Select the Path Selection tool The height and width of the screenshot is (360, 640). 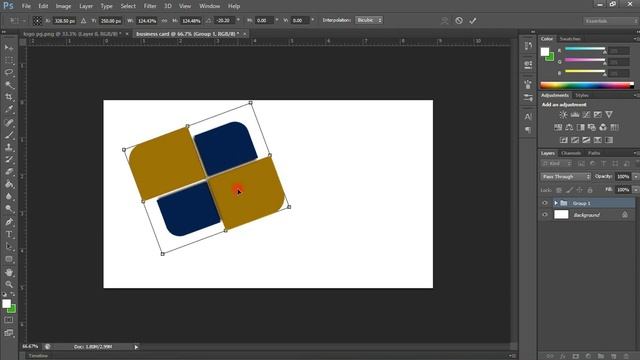[9, 247]
